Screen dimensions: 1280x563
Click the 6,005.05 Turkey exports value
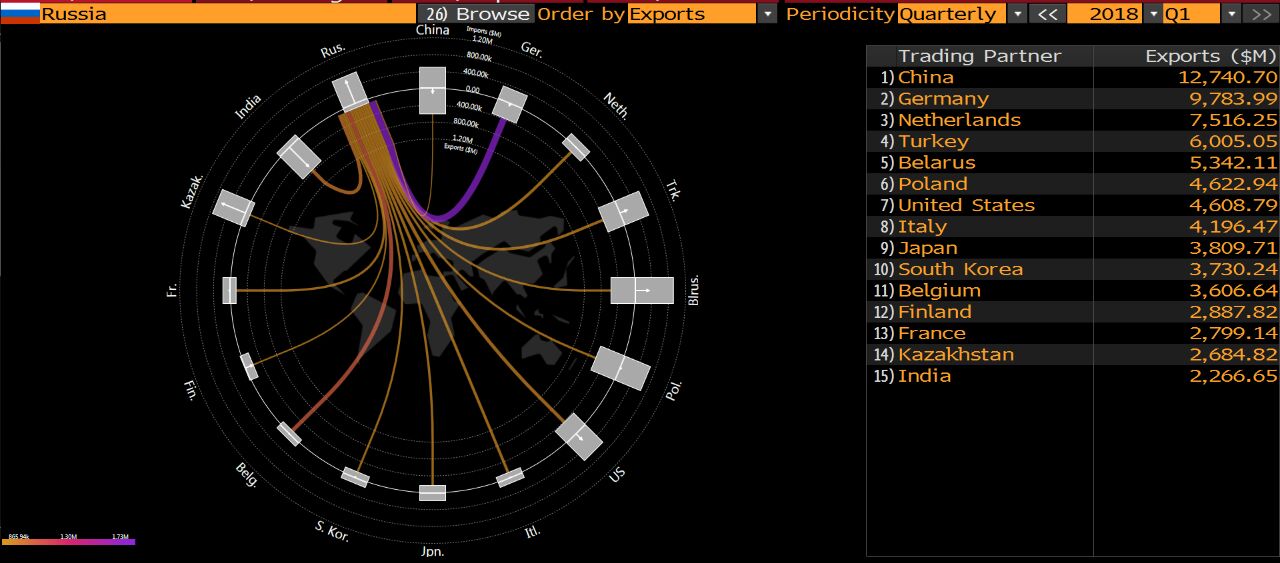[1233, 141]
